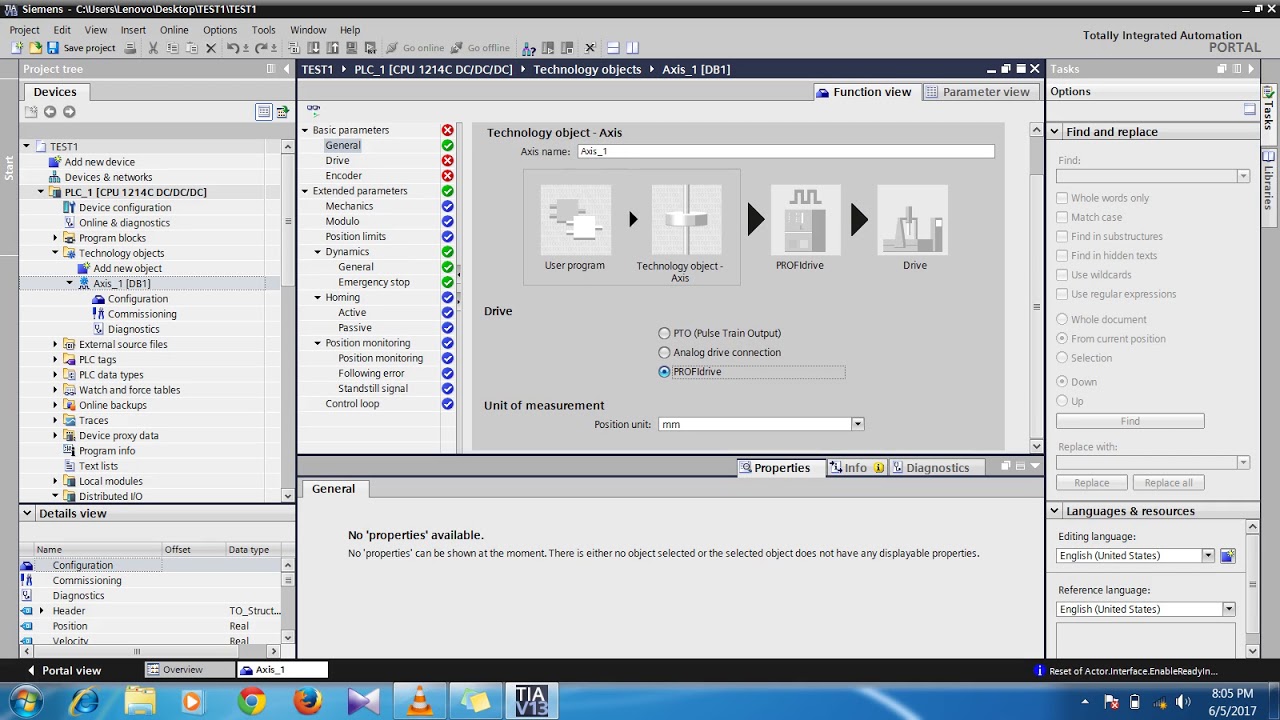The height and width of the screenshot is (720, 1280).
Task: Select the Go online toolbar button
Action: (414, 48)
